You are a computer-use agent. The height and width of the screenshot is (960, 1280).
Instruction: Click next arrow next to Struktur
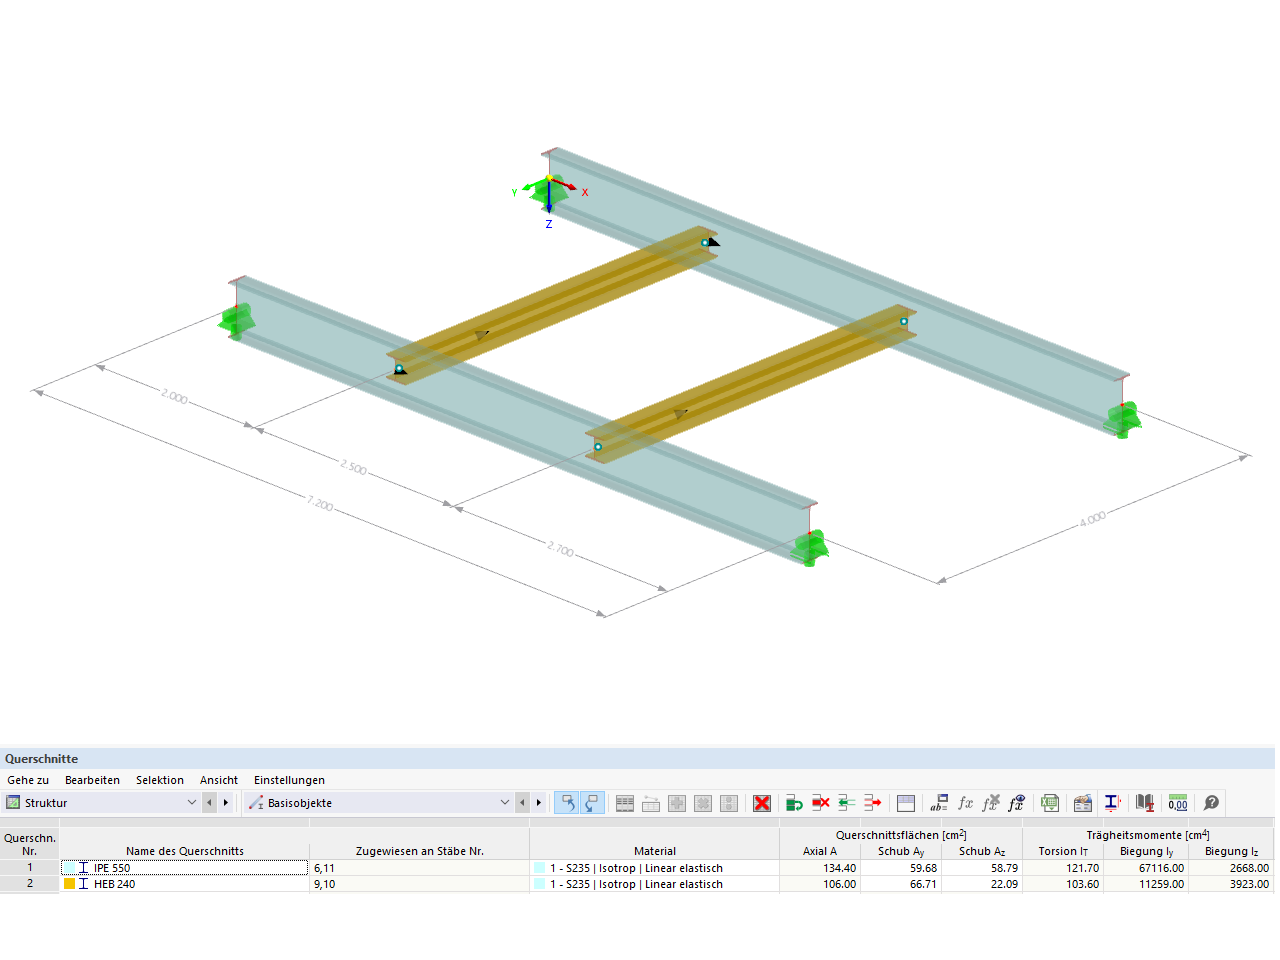[x=226, y=803]
